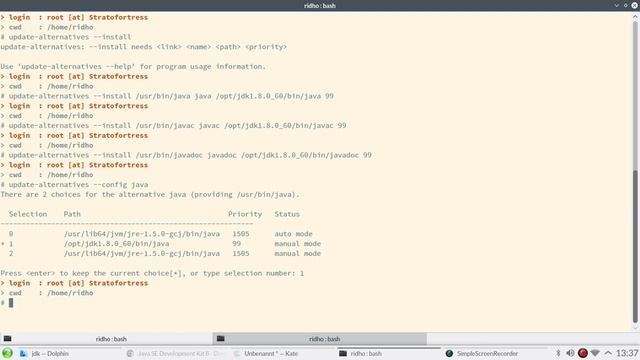
Task: Click the terminal cursor at the prompt
Action: click(11, 302)
